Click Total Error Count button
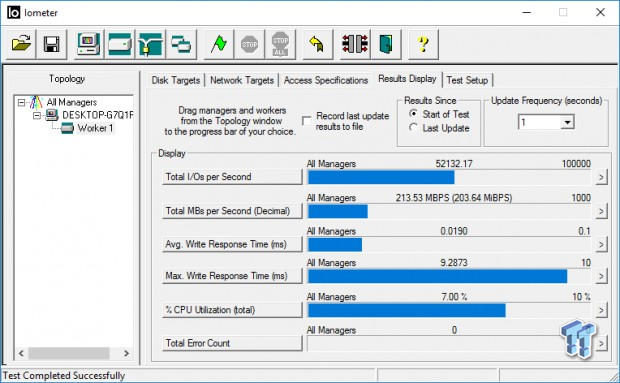 tap(232, 343)
